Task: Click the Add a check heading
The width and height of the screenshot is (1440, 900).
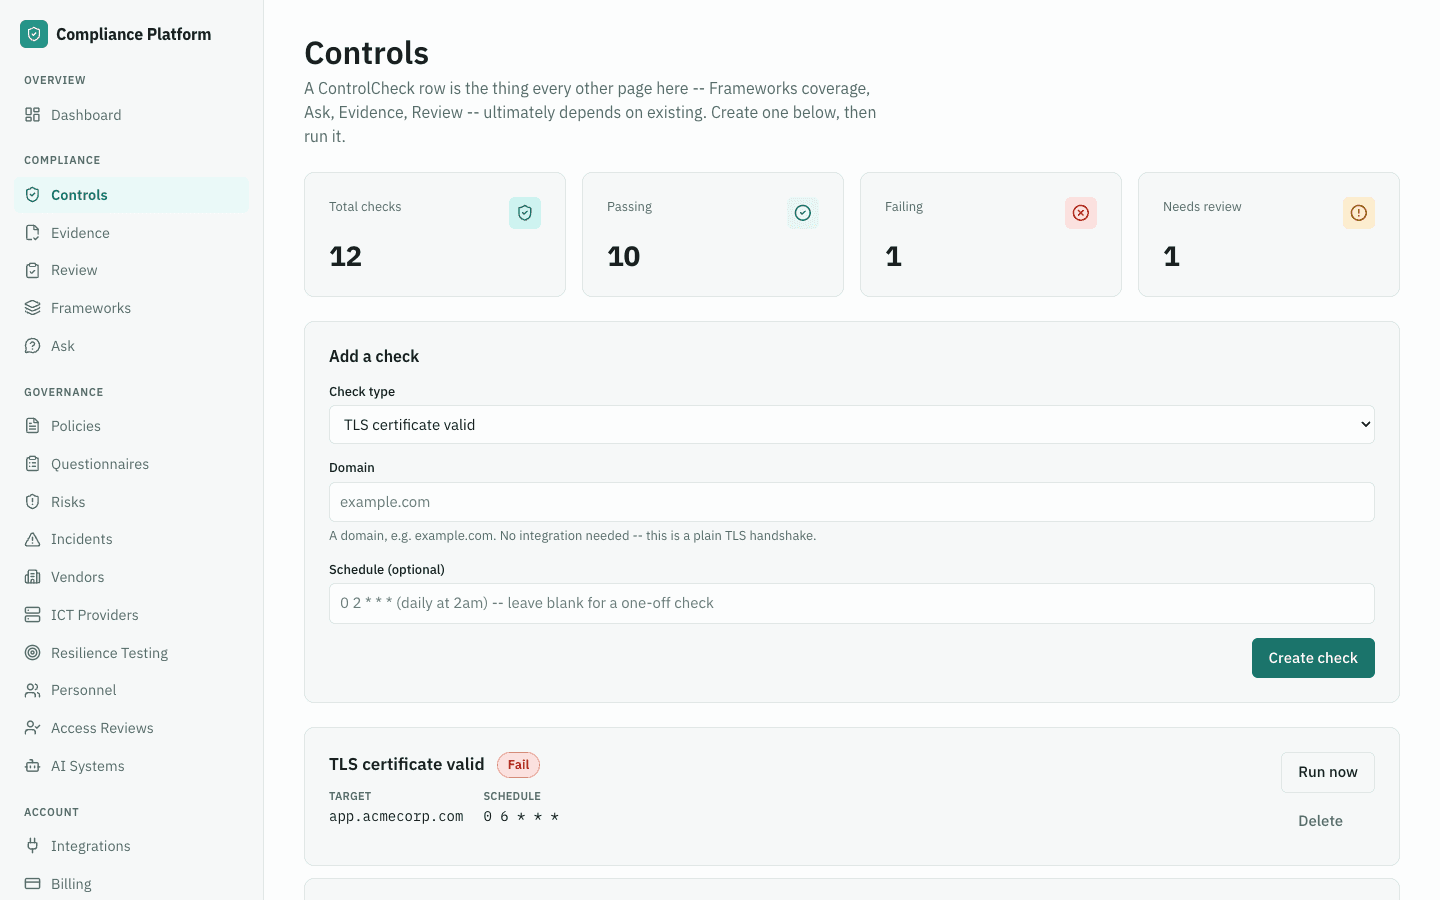Action: click(374, 356)
